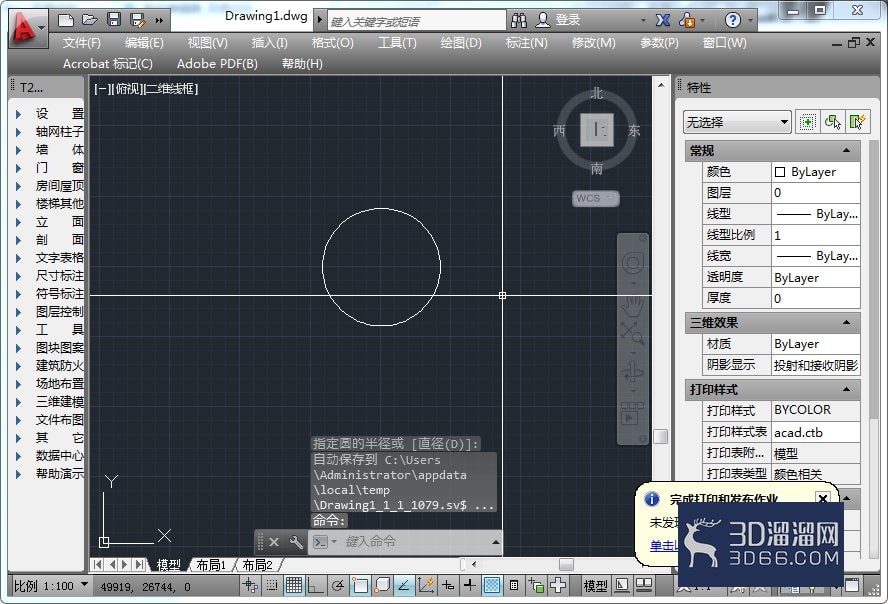Click the search binoculars icon in InfoCenter
This screenshot has height=604, width=888.
tap(520, 19)
